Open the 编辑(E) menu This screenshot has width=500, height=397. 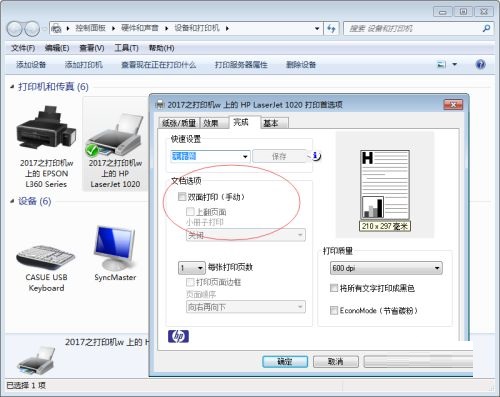click(57, 48)
